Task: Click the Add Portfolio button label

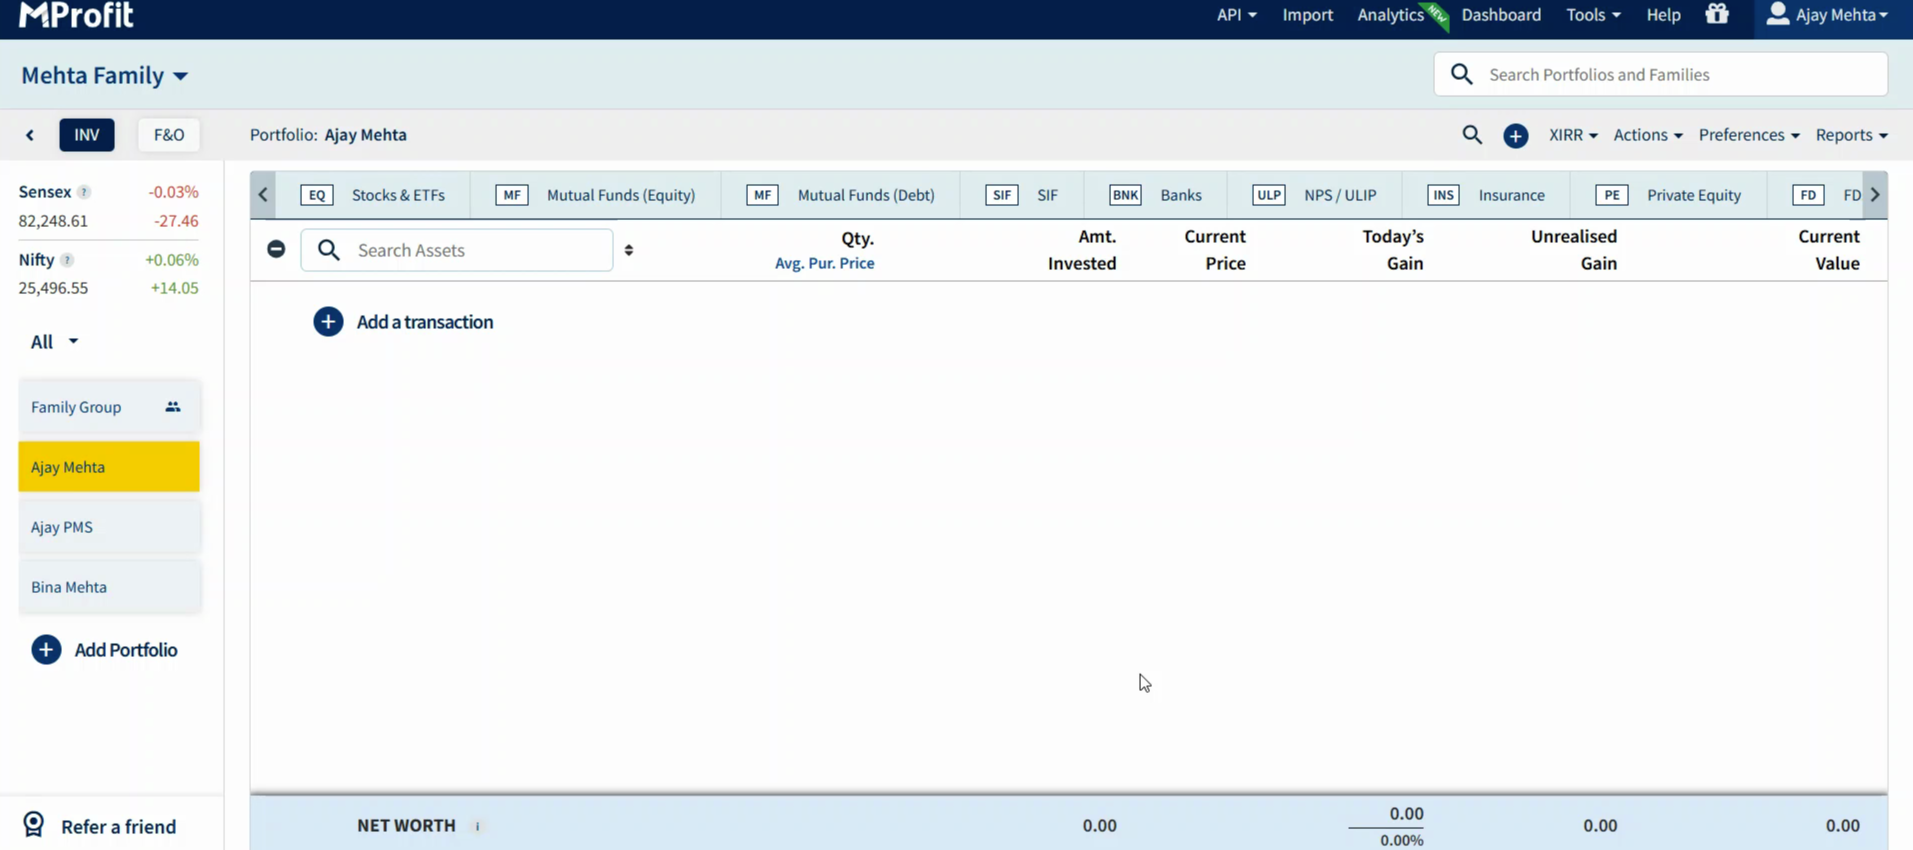Action: click(126, 650)
